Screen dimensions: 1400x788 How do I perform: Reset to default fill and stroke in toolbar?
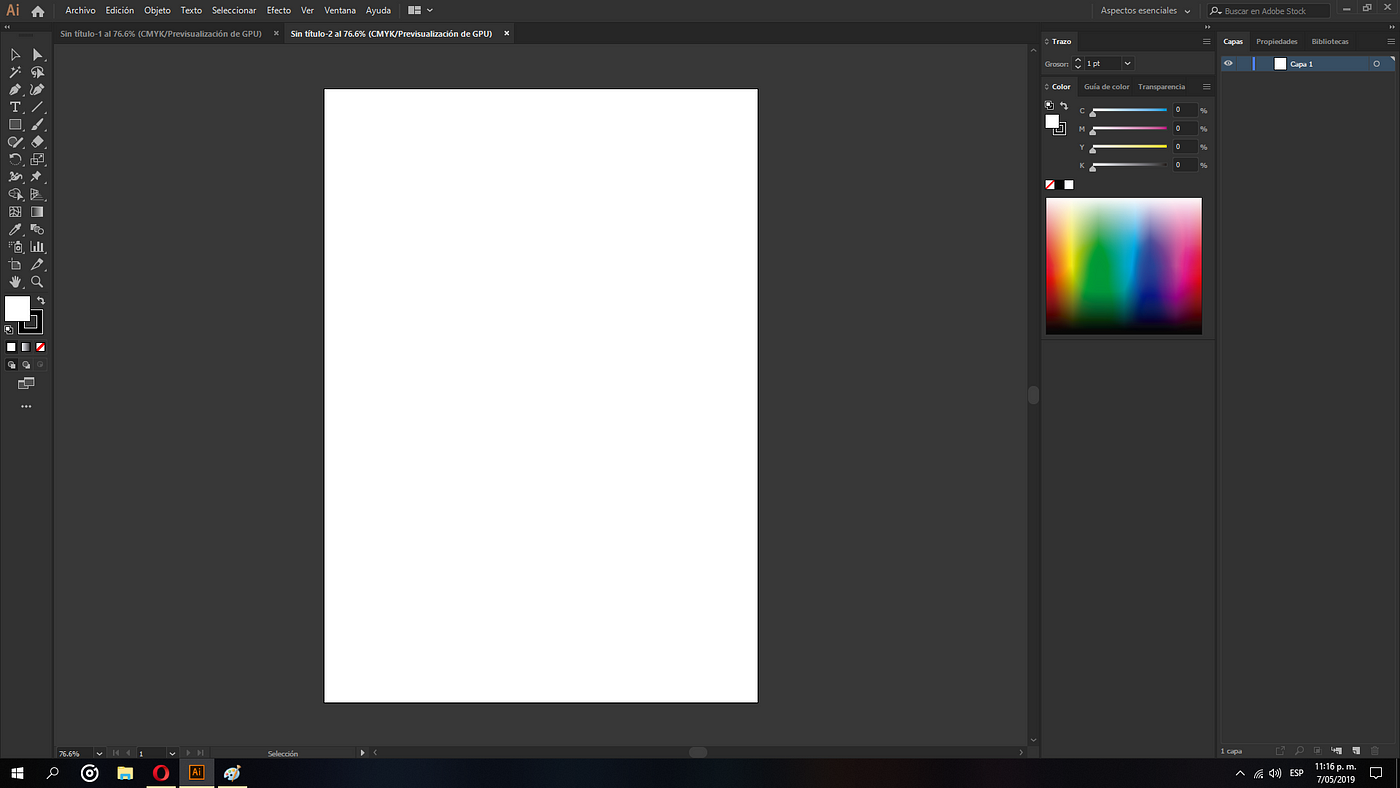[x=9, y=329]
